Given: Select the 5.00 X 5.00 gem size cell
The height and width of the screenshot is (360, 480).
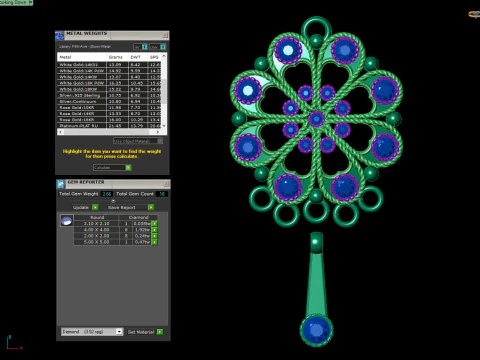Looking at the screenshot, I should (96, 242).
